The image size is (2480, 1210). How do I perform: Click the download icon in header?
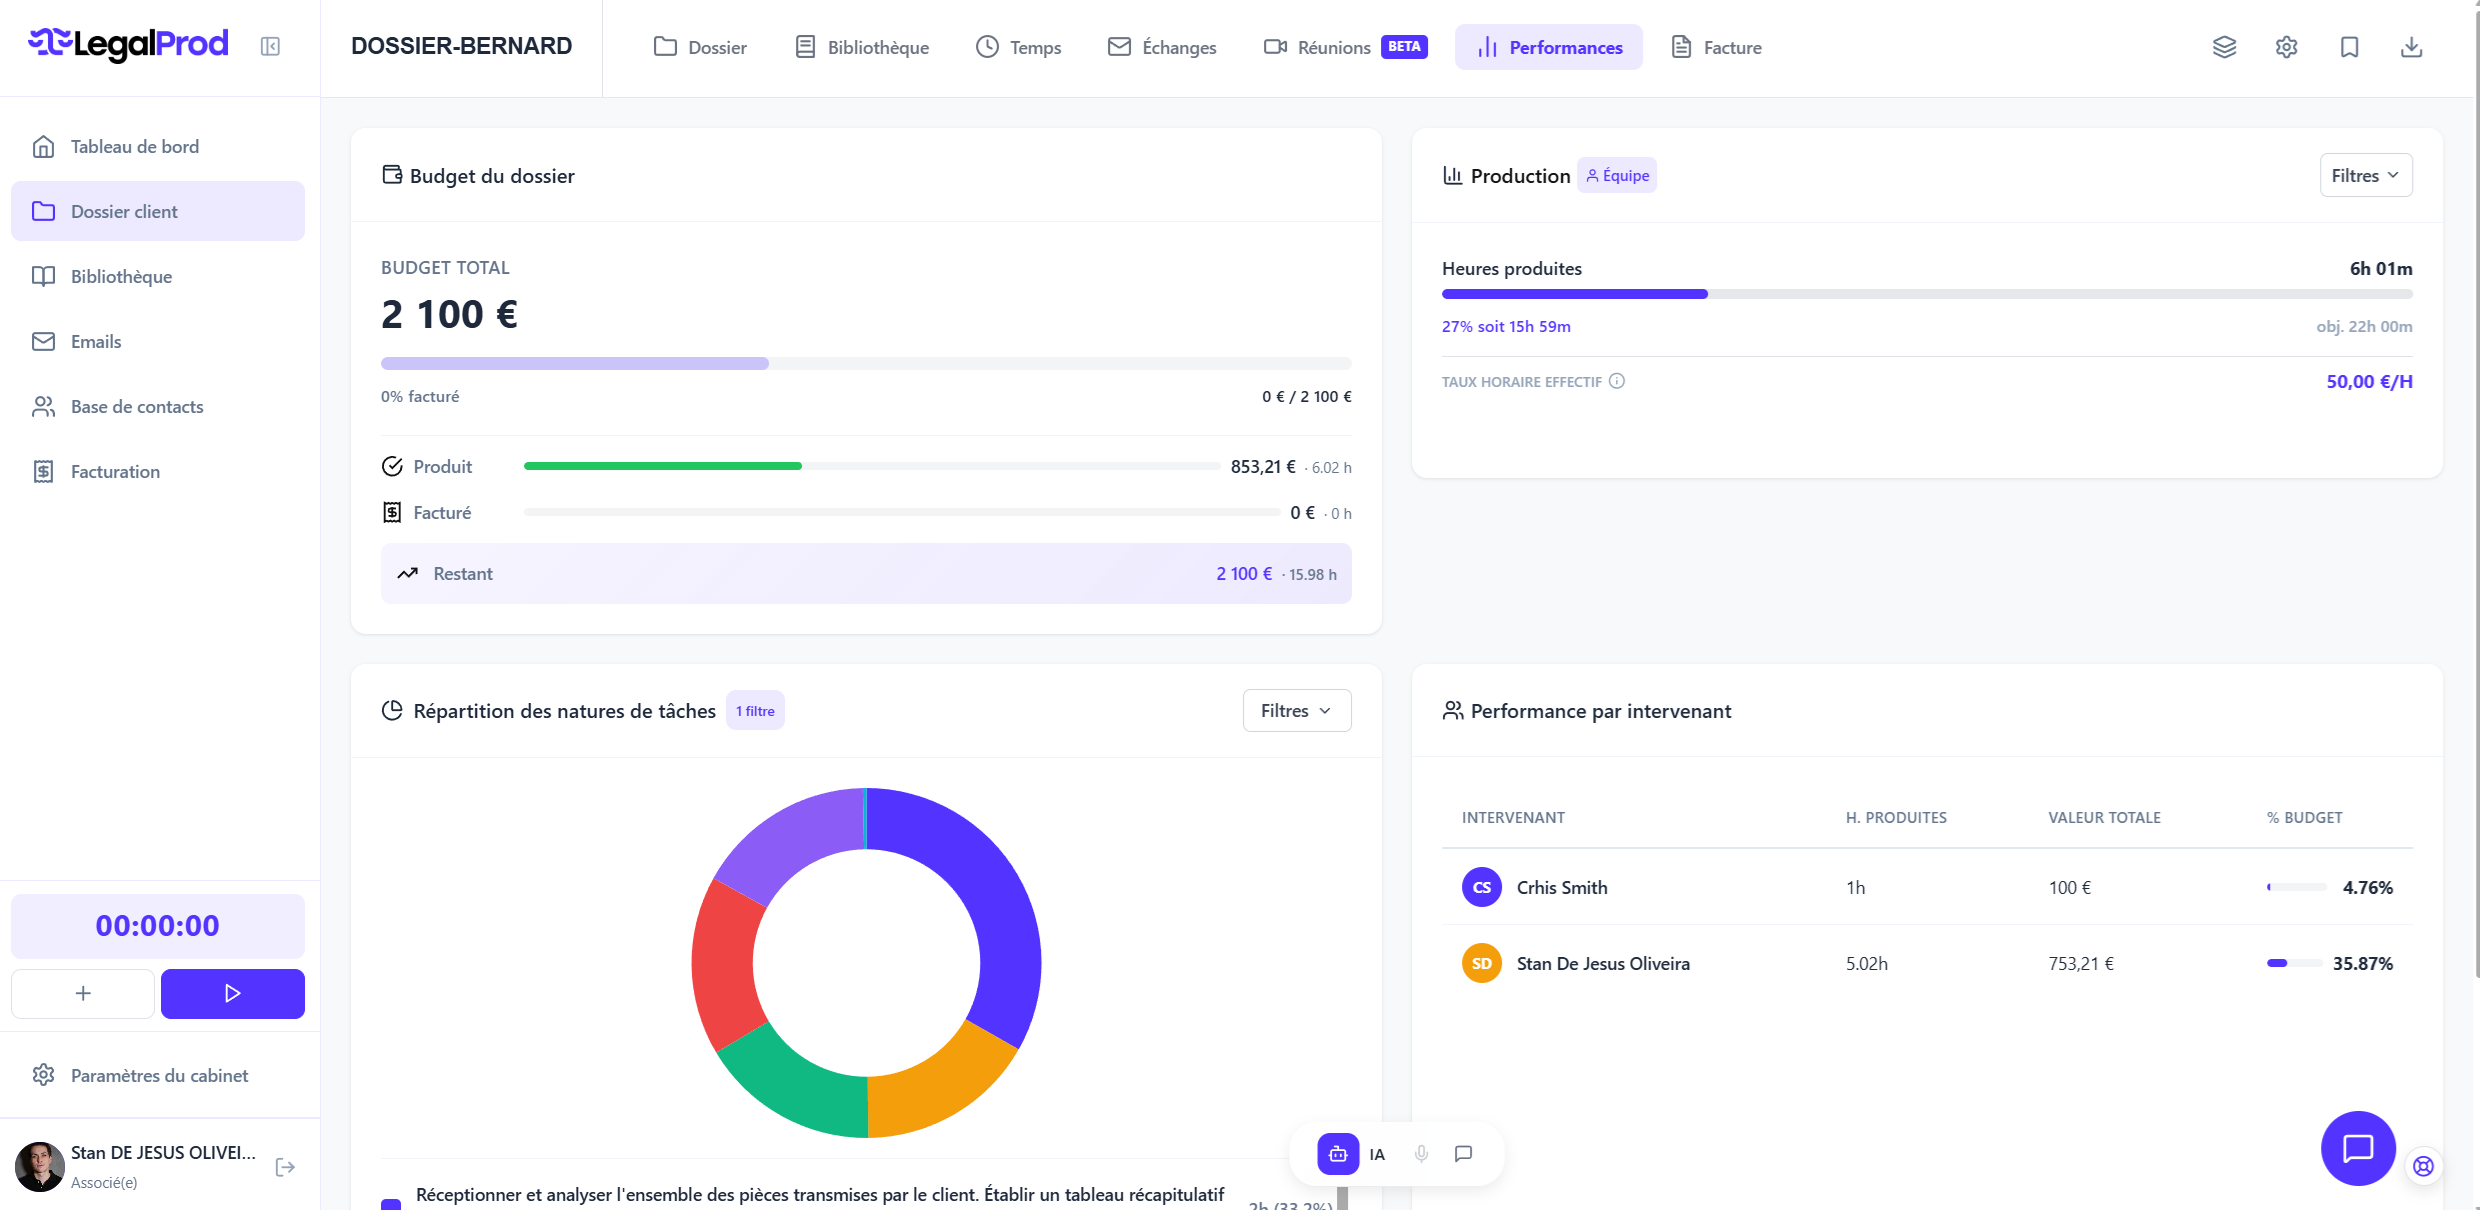point(2411,47)
